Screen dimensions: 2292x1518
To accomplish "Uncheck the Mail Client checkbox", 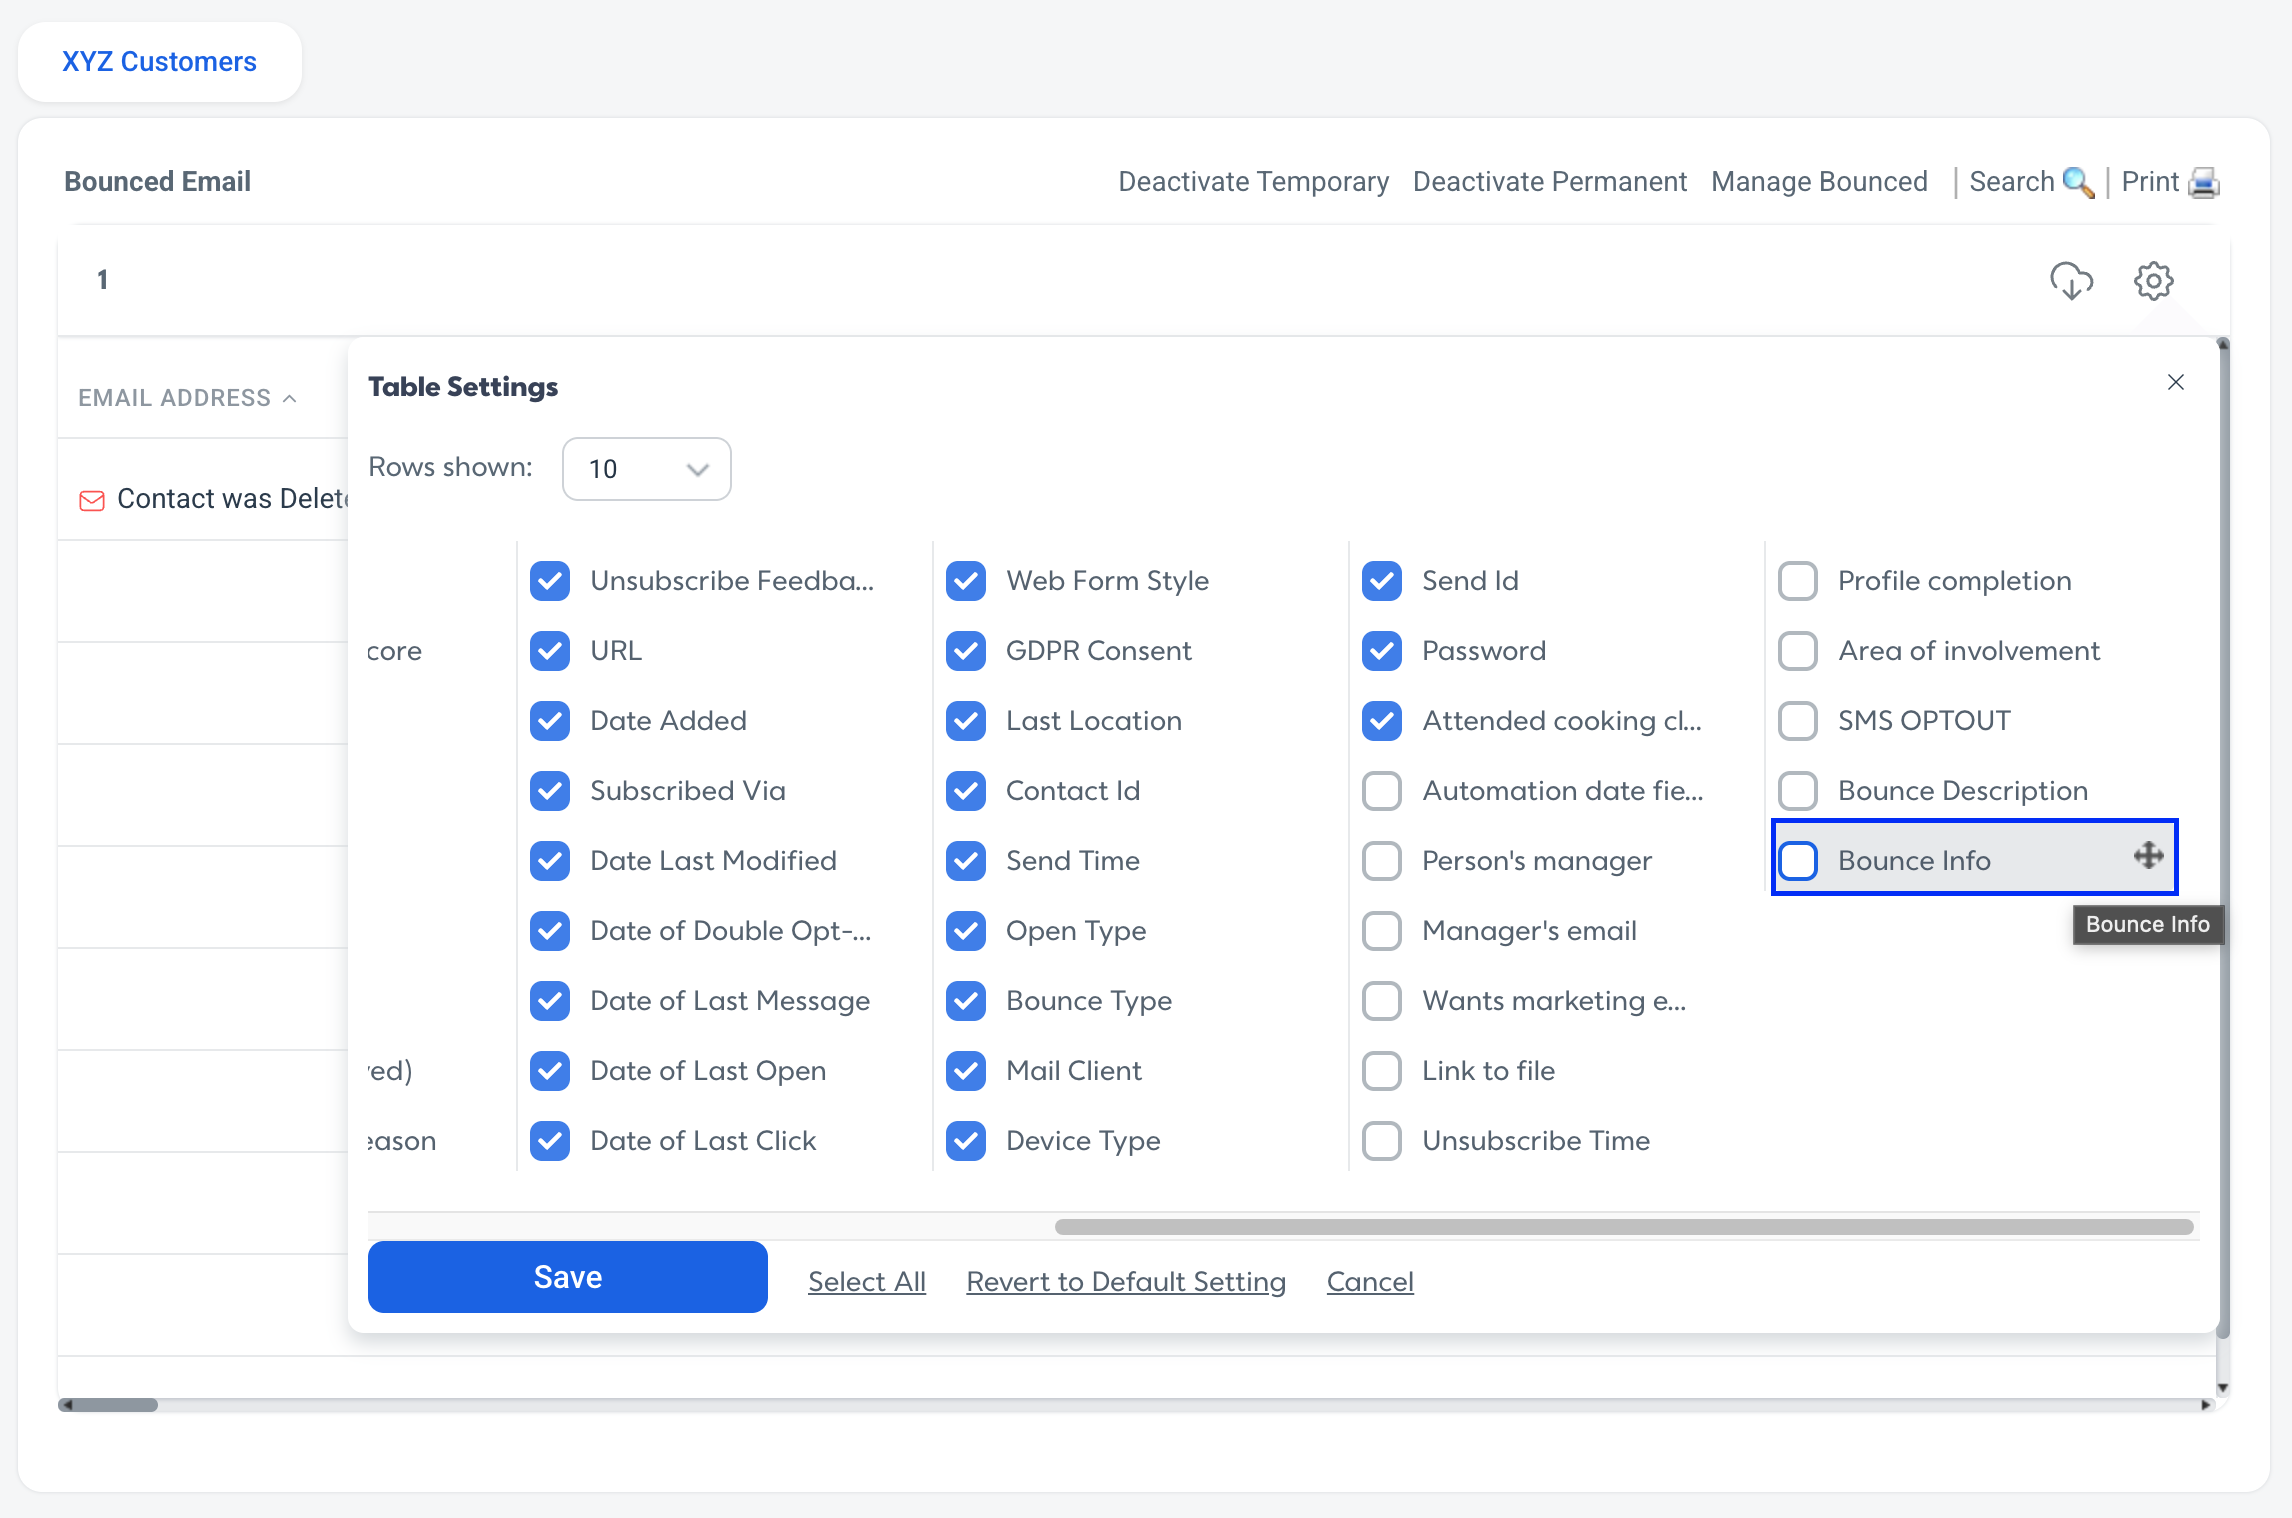I will [x=966, y=1071].
